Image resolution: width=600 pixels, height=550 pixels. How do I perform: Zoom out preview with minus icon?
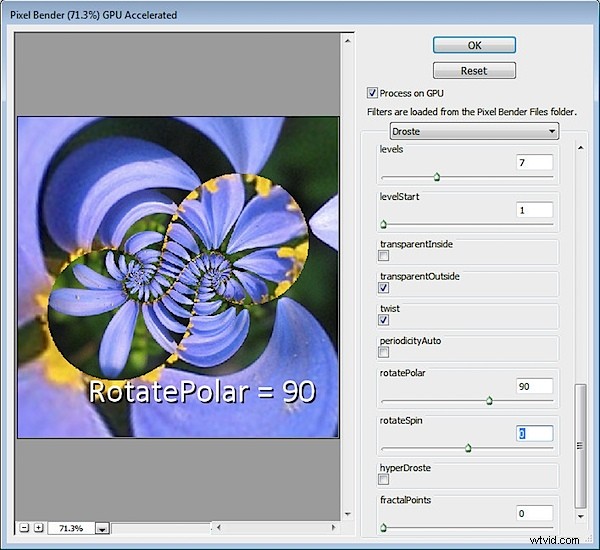[x=24, y=528]
